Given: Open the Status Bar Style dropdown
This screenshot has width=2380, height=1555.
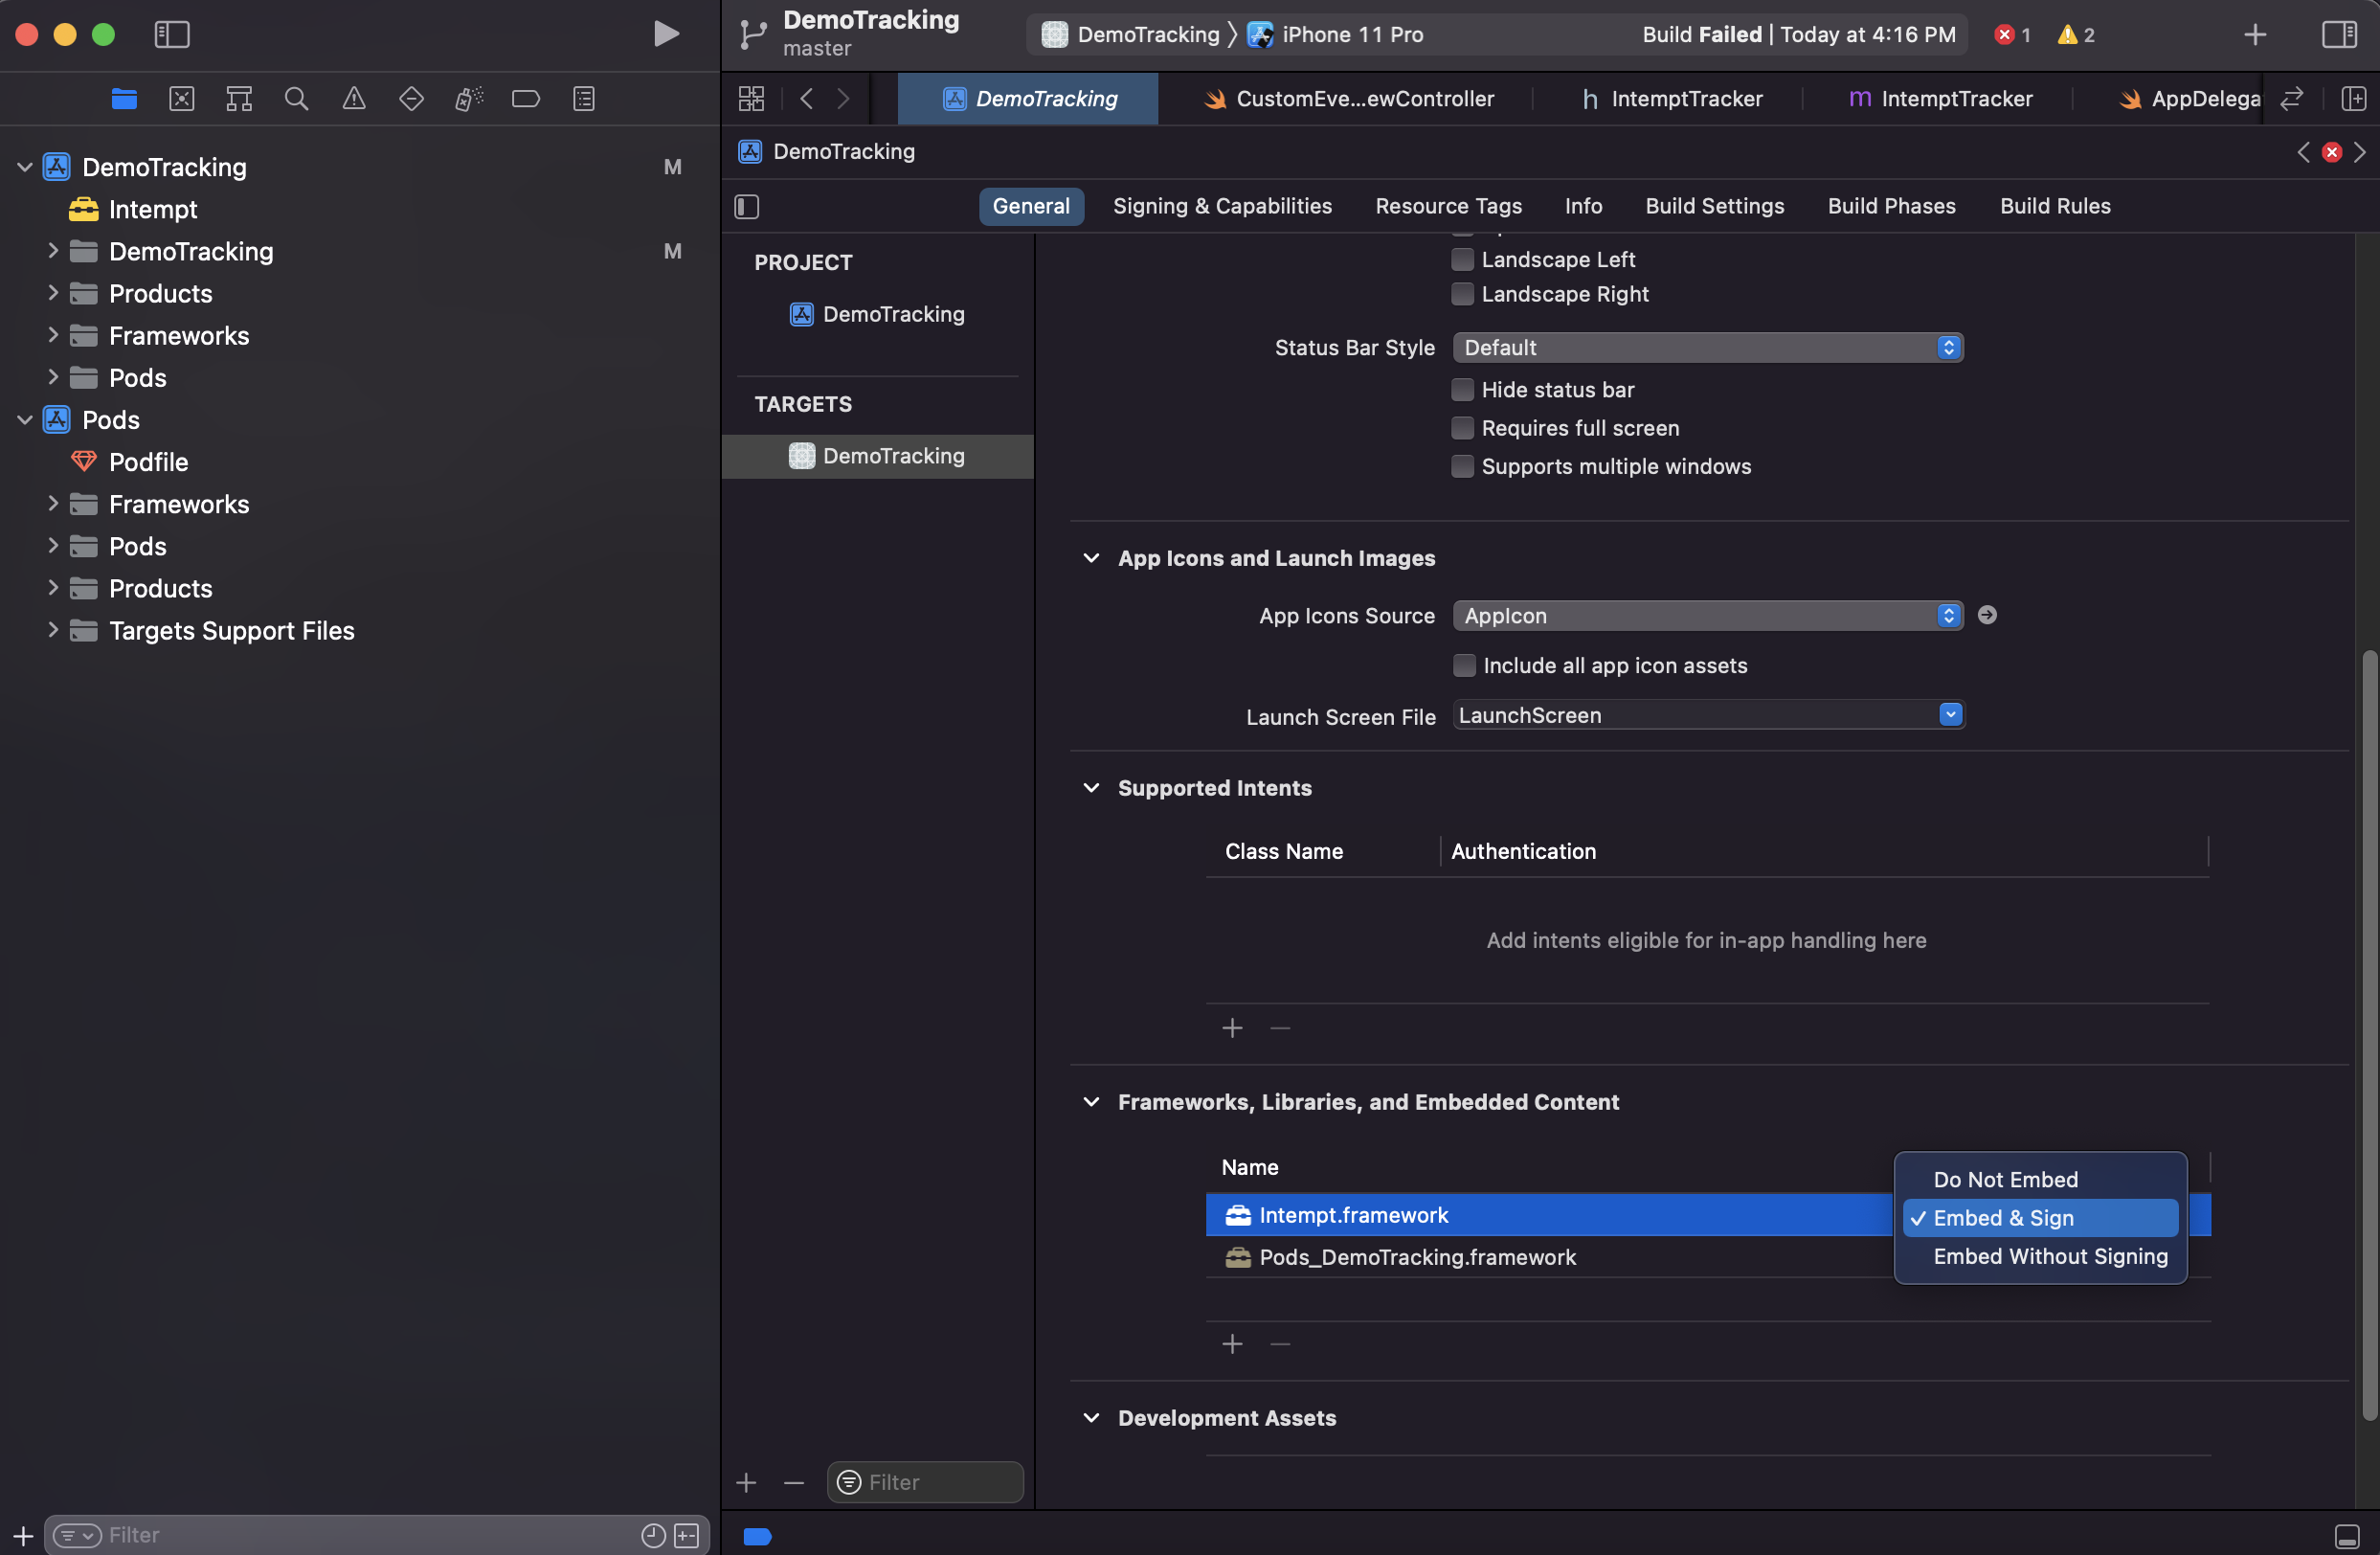Looking at the screenshot, I should [x=1707, y=347].
